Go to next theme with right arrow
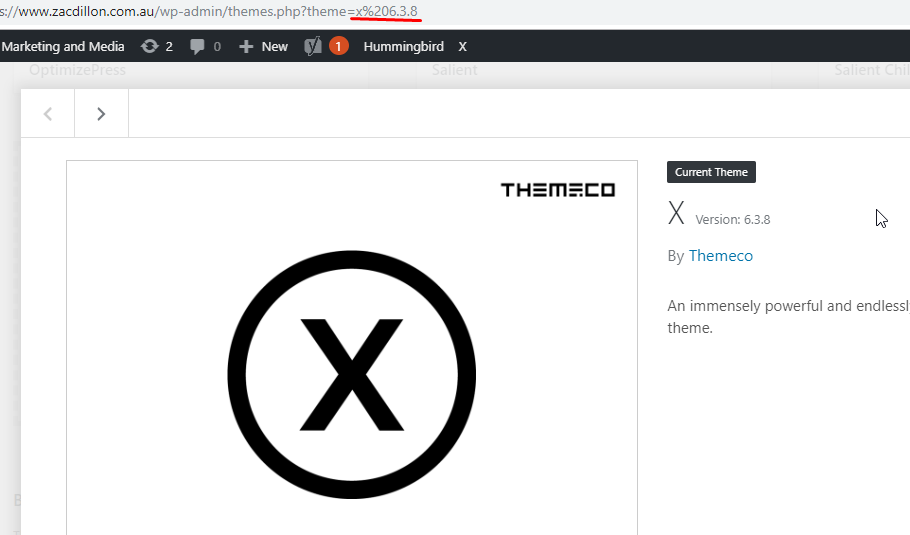Screen dimensions: 910x535 101,114
